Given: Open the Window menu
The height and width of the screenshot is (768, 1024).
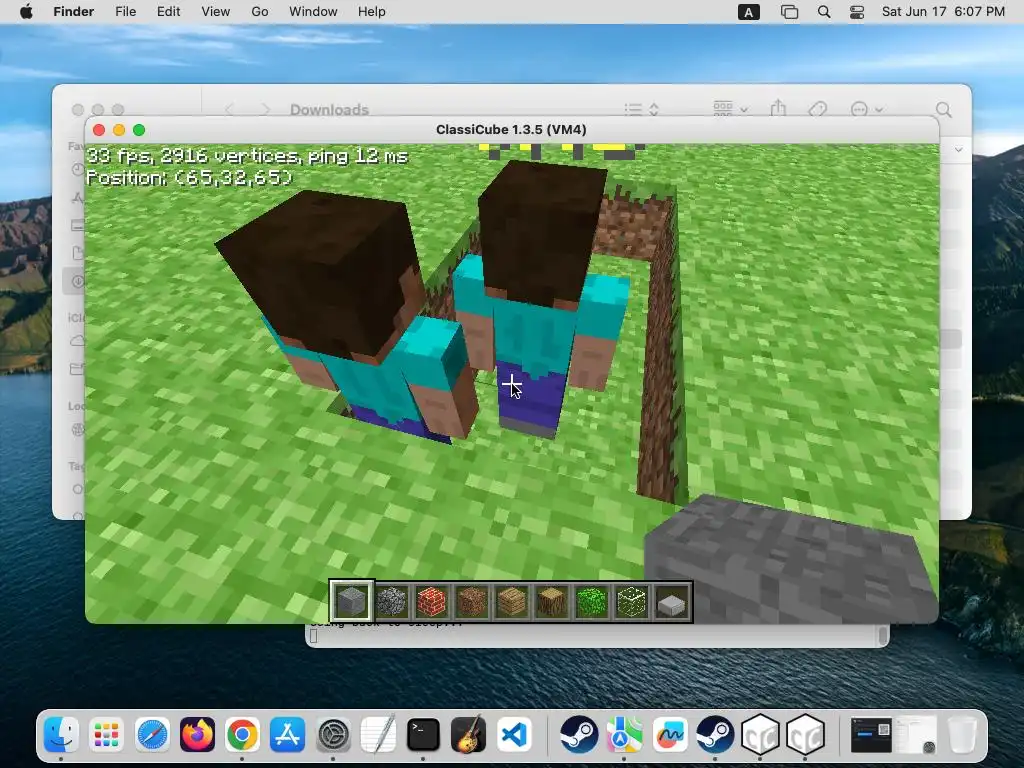Looking at the screenshot, I should click(x=313, y=12).
